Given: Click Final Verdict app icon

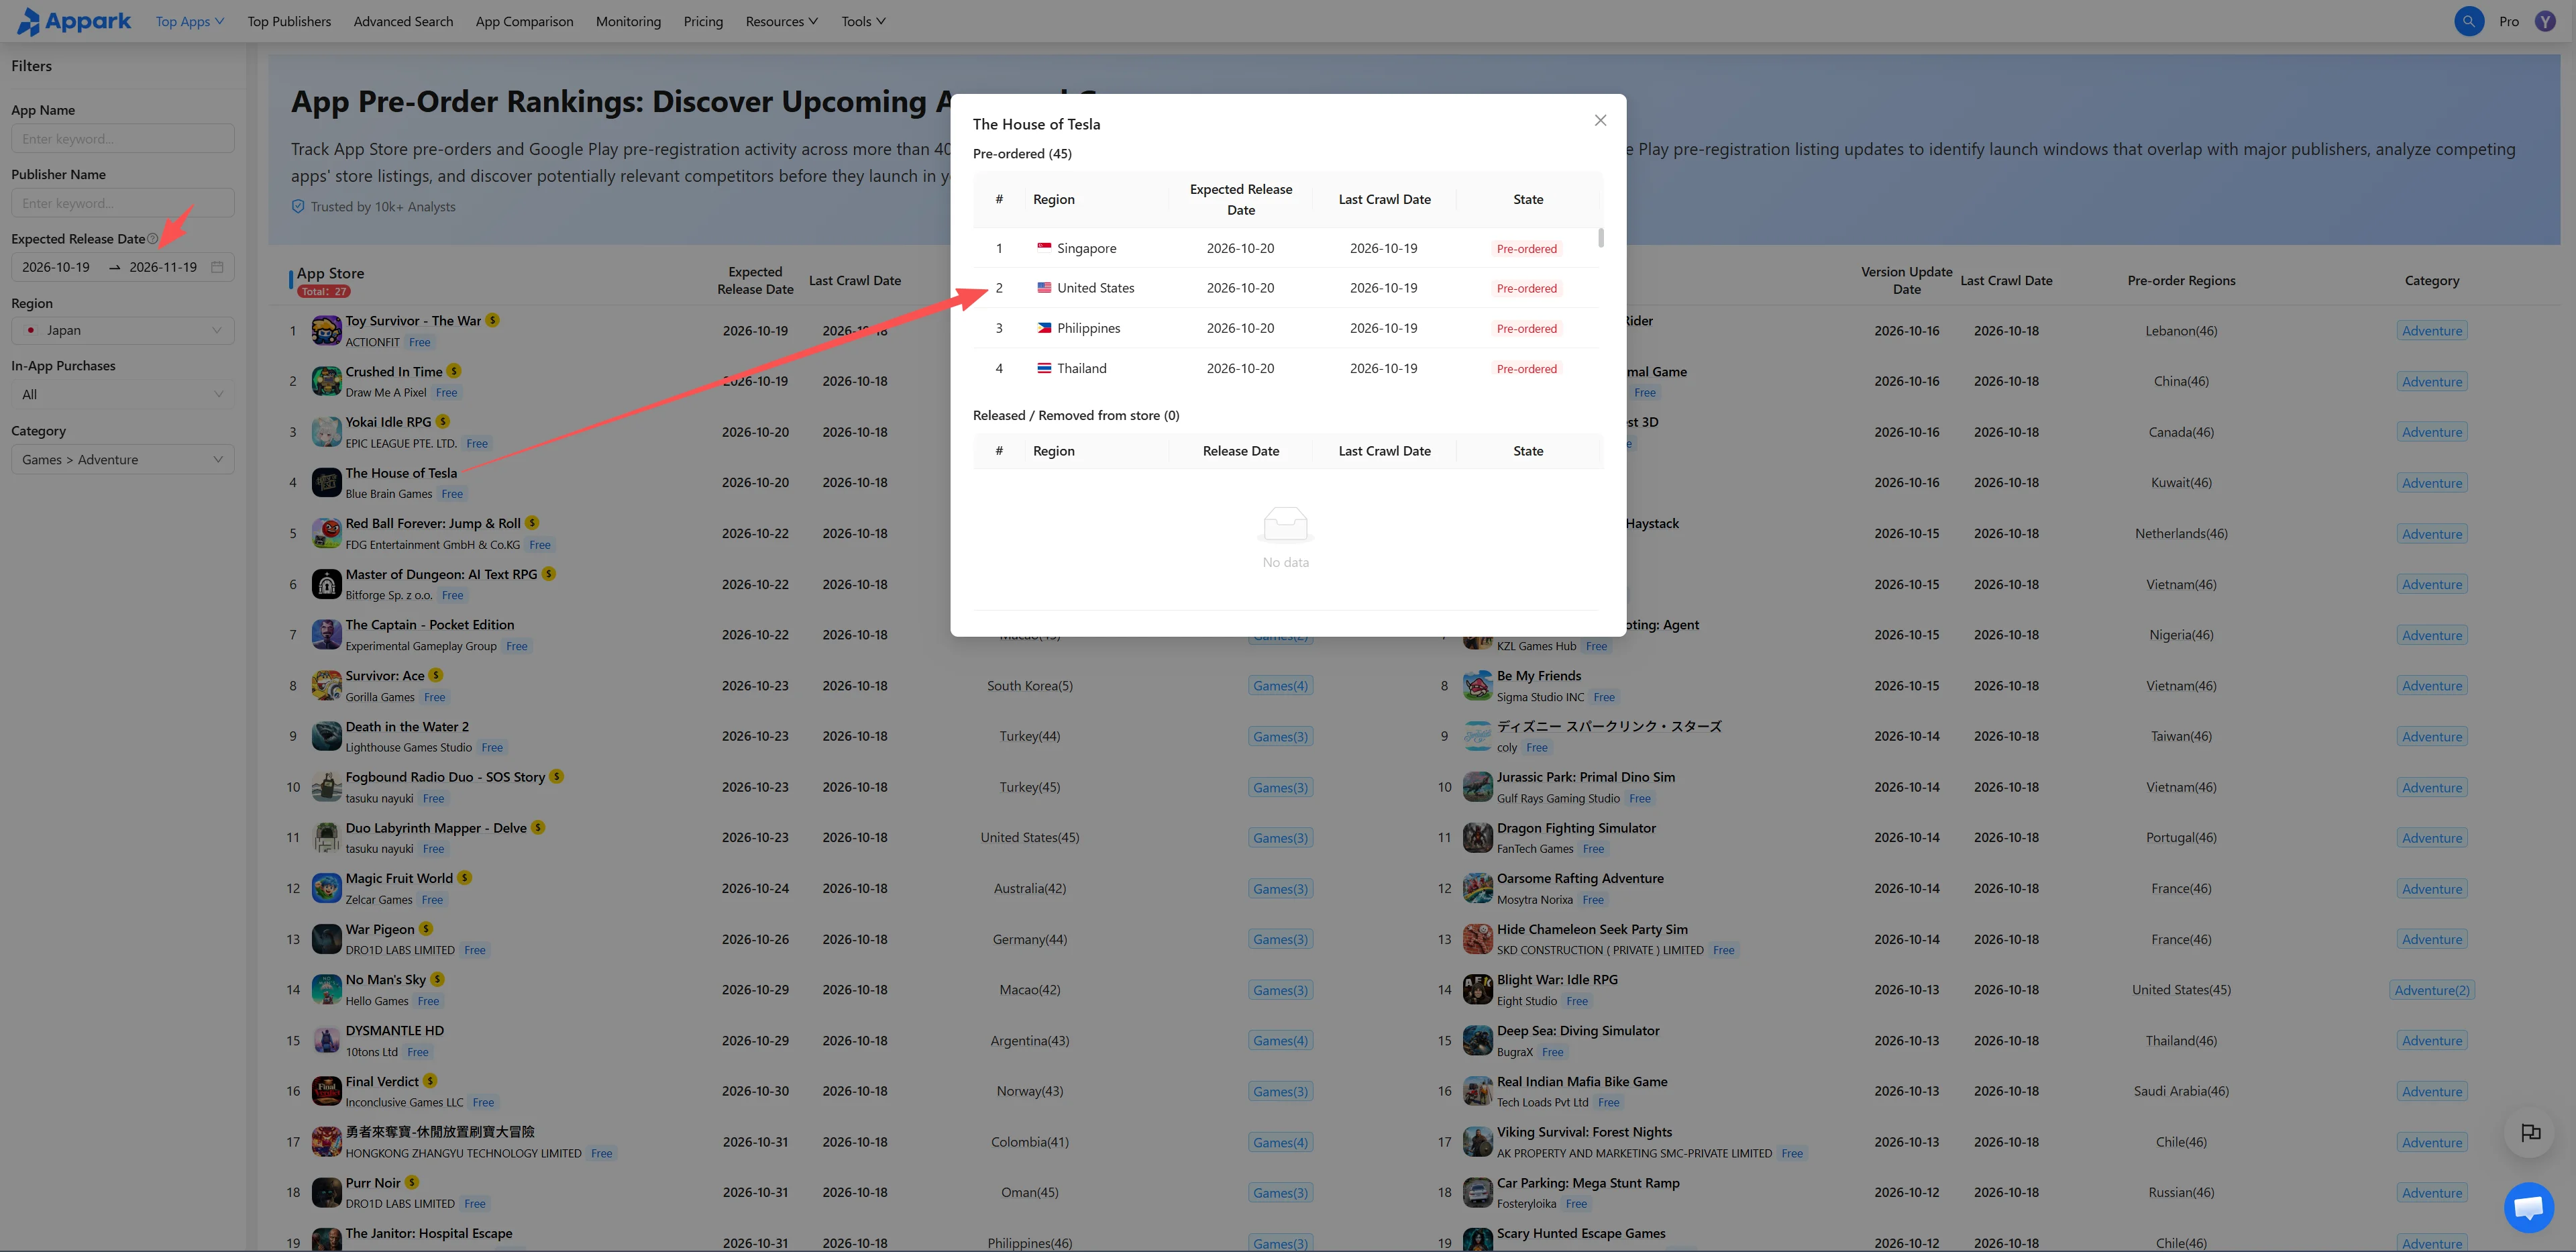Looking at the screenshot, I should click(x=326, y=1091).
